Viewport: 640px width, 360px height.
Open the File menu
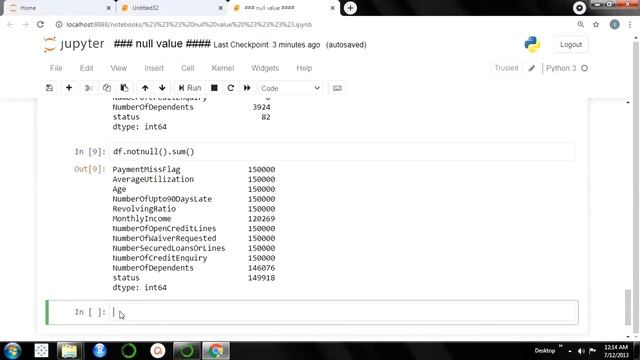click(x=56, y=68)
